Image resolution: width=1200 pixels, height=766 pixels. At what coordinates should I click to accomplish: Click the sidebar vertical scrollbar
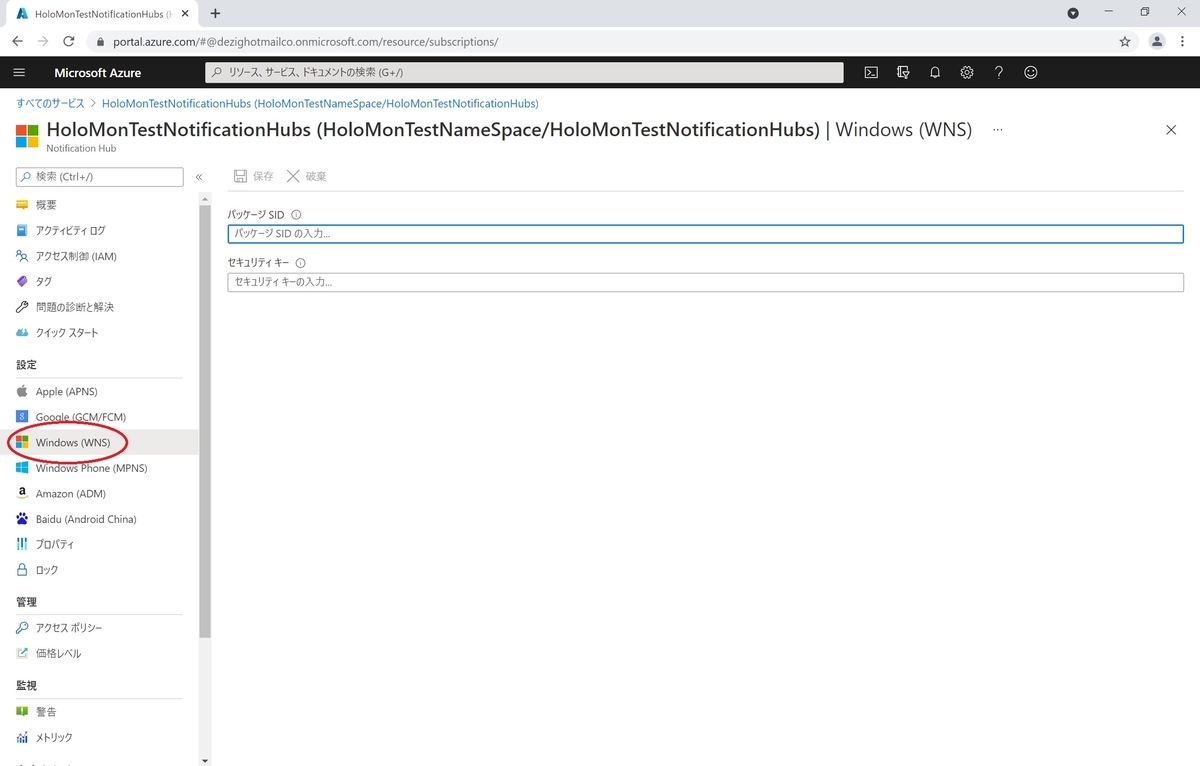coord(205,422)
